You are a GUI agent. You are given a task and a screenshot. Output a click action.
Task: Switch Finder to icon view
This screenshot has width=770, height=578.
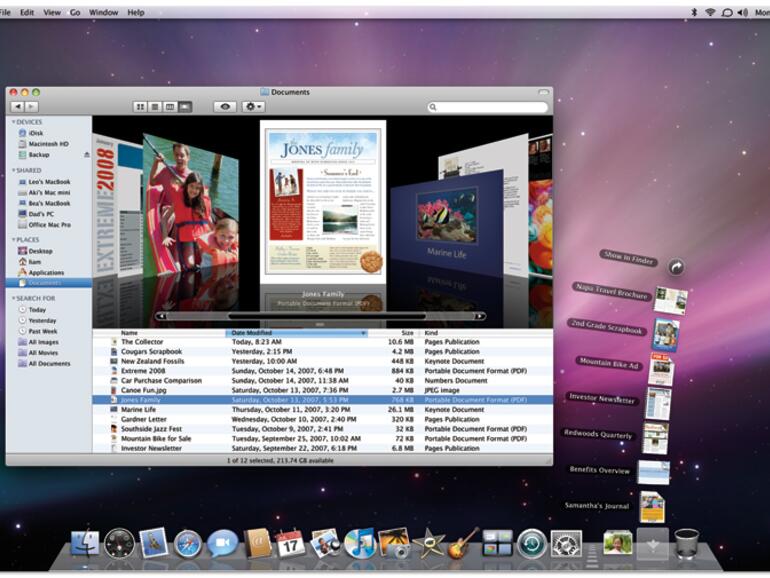[x=140, y=107]
